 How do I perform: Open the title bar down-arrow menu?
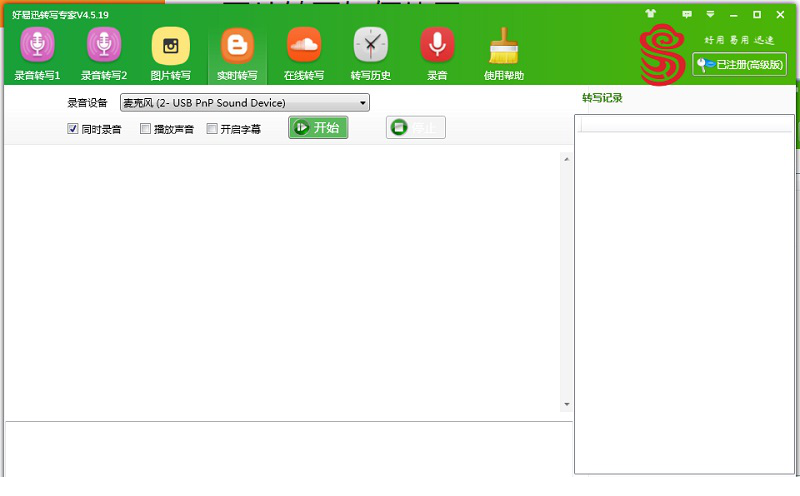(x=710, y=15)
